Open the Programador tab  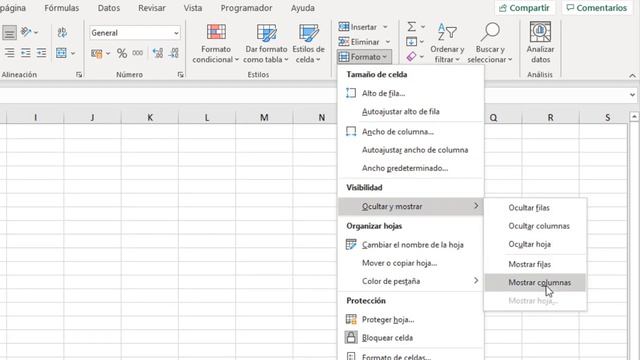click(246, 8)
